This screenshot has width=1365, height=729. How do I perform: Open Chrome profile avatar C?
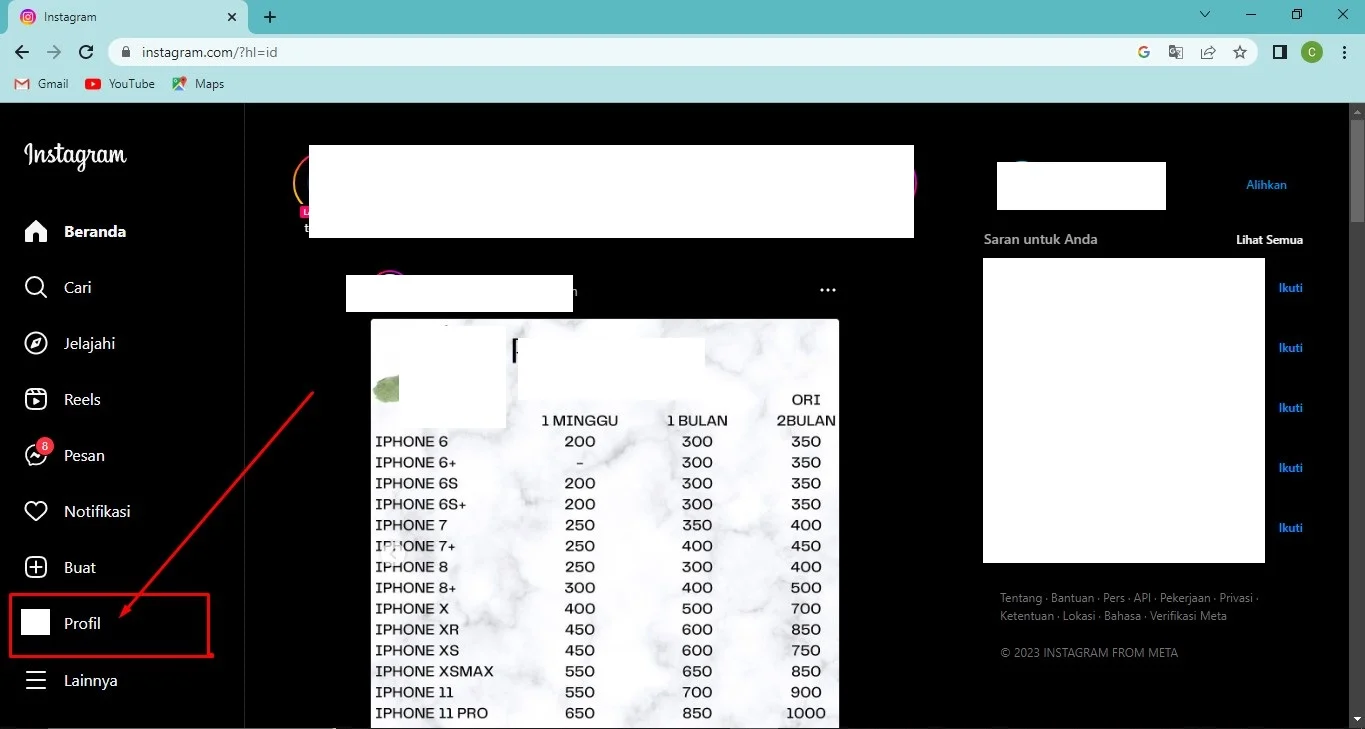pyautogui.click(x=1311, y=52)
